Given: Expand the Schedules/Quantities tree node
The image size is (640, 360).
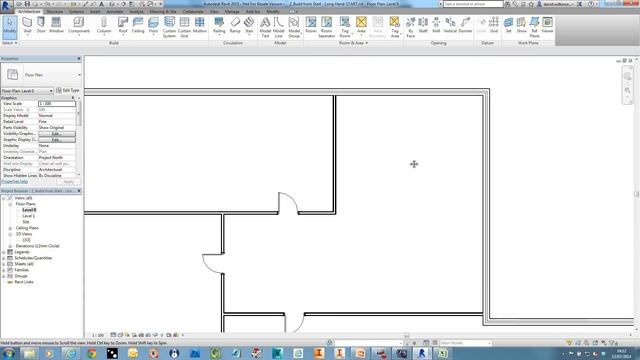Looking at the screenshot, I should tap(4, 258).
